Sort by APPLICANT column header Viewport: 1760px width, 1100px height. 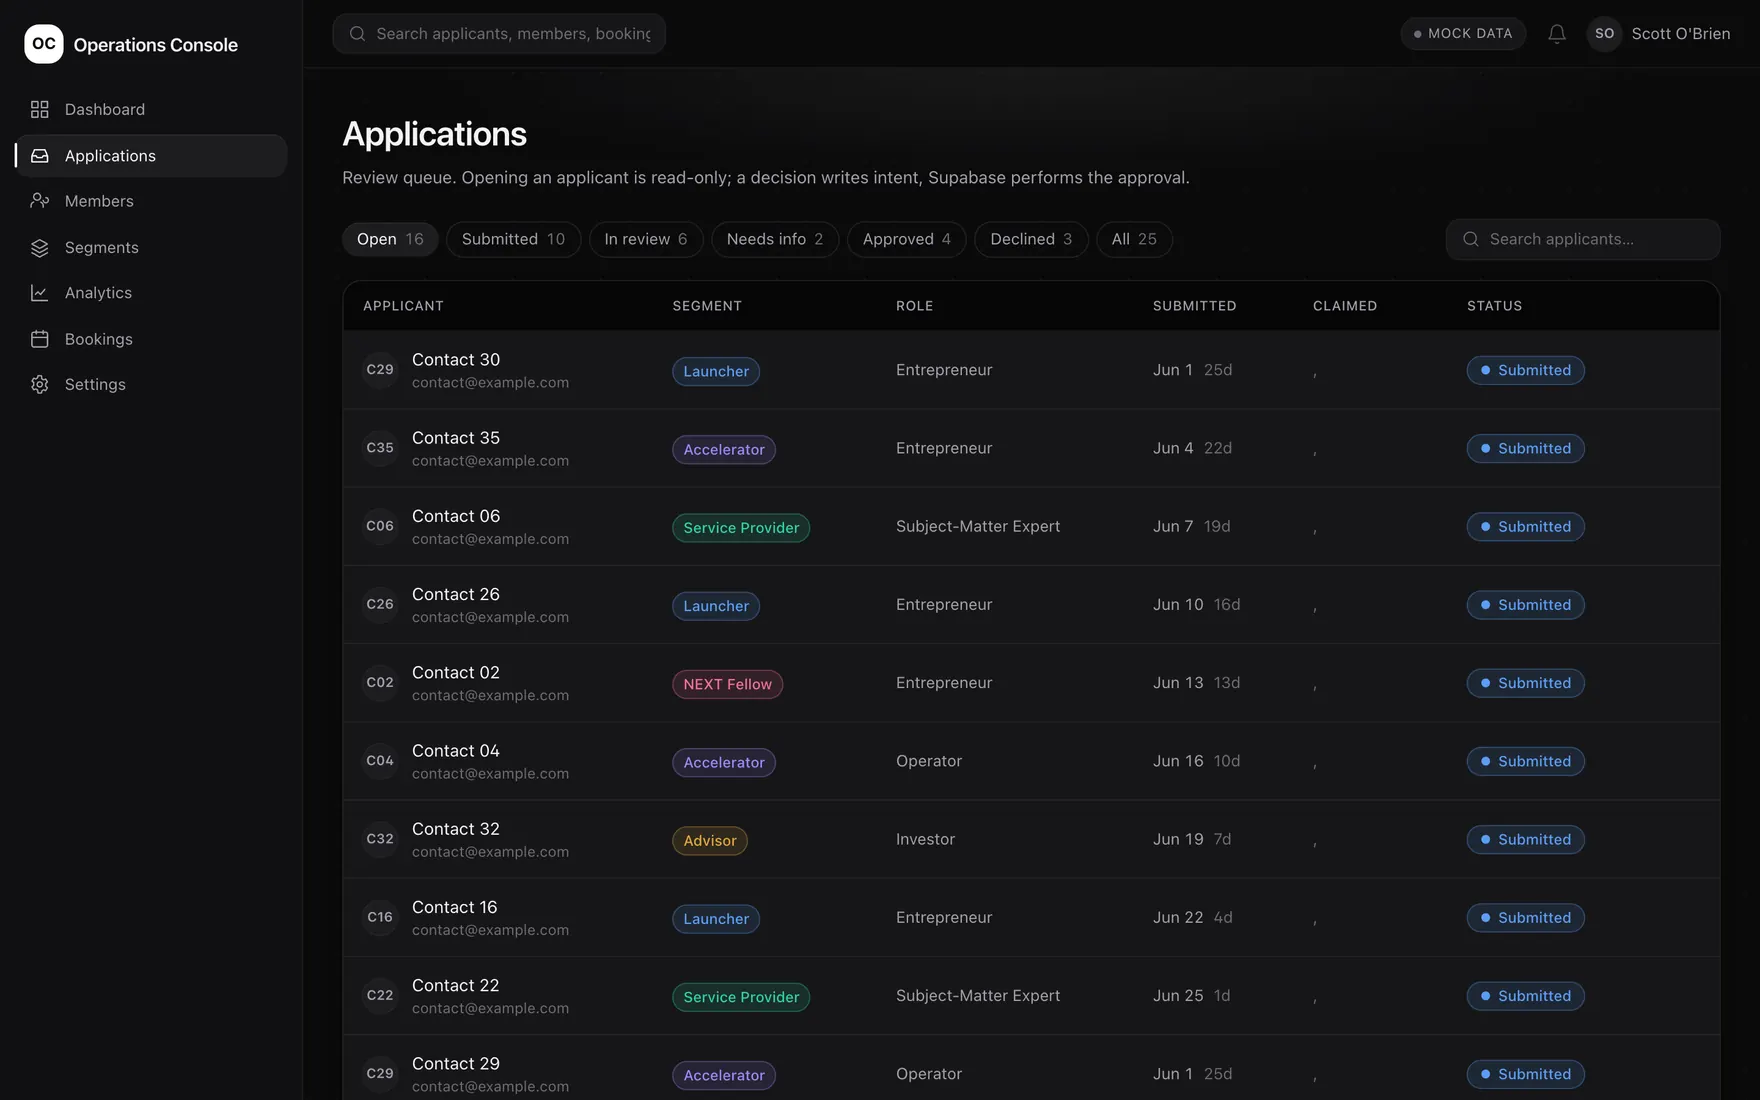tap(403, 306)
